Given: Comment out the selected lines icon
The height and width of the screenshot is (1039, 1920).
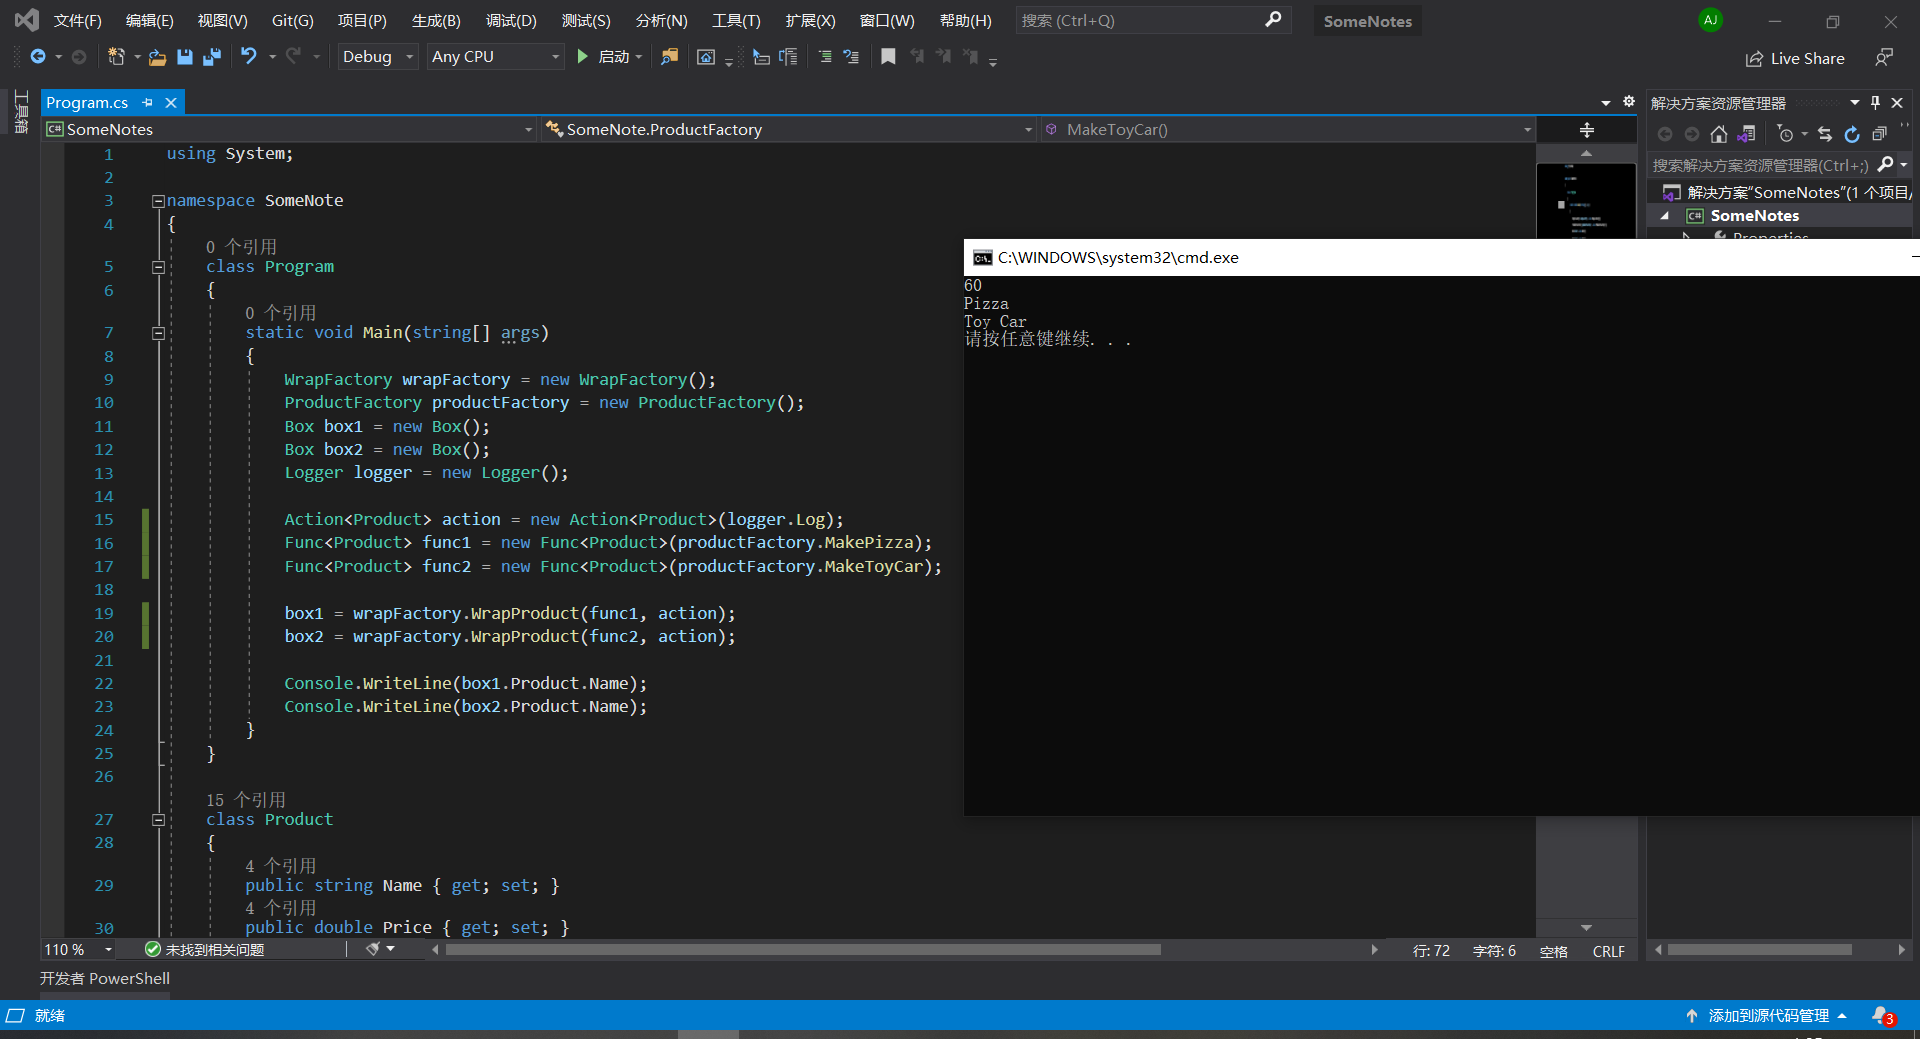Looking at the screenshot, I should (825, 57).
